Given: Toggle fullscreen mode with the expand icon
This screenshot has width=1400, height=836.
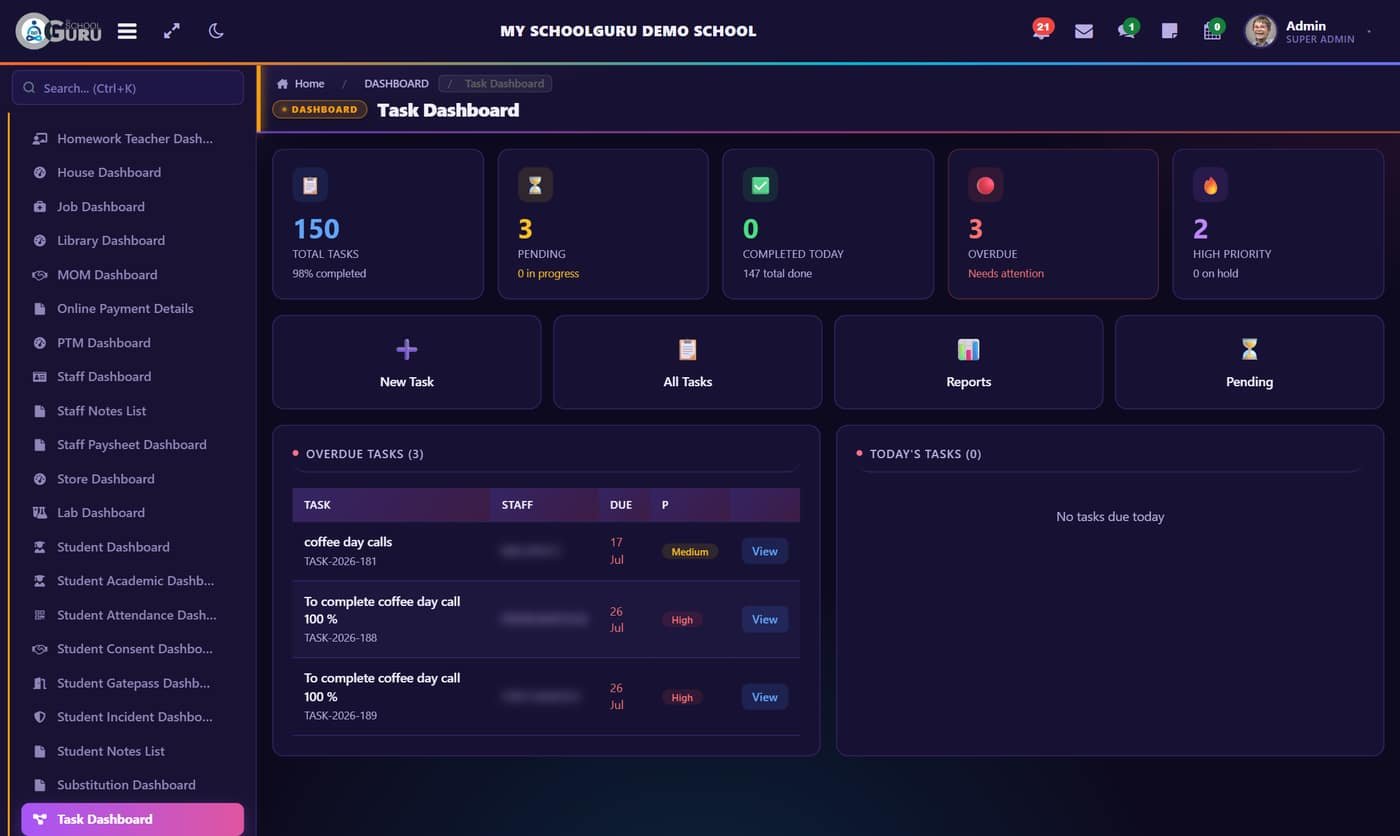Looking at the screenshot, I should 172,31.
